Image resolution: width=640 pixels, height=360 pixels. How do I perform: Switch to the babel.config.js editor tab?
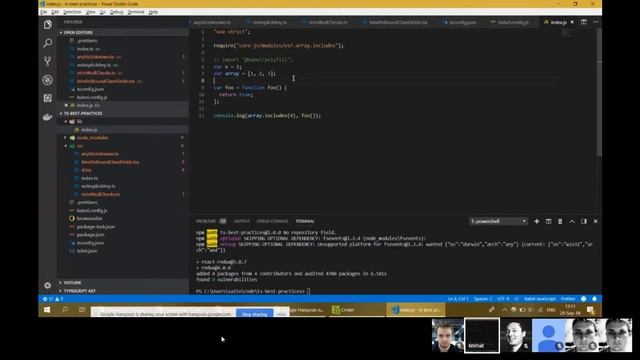(x=513, y=22)
